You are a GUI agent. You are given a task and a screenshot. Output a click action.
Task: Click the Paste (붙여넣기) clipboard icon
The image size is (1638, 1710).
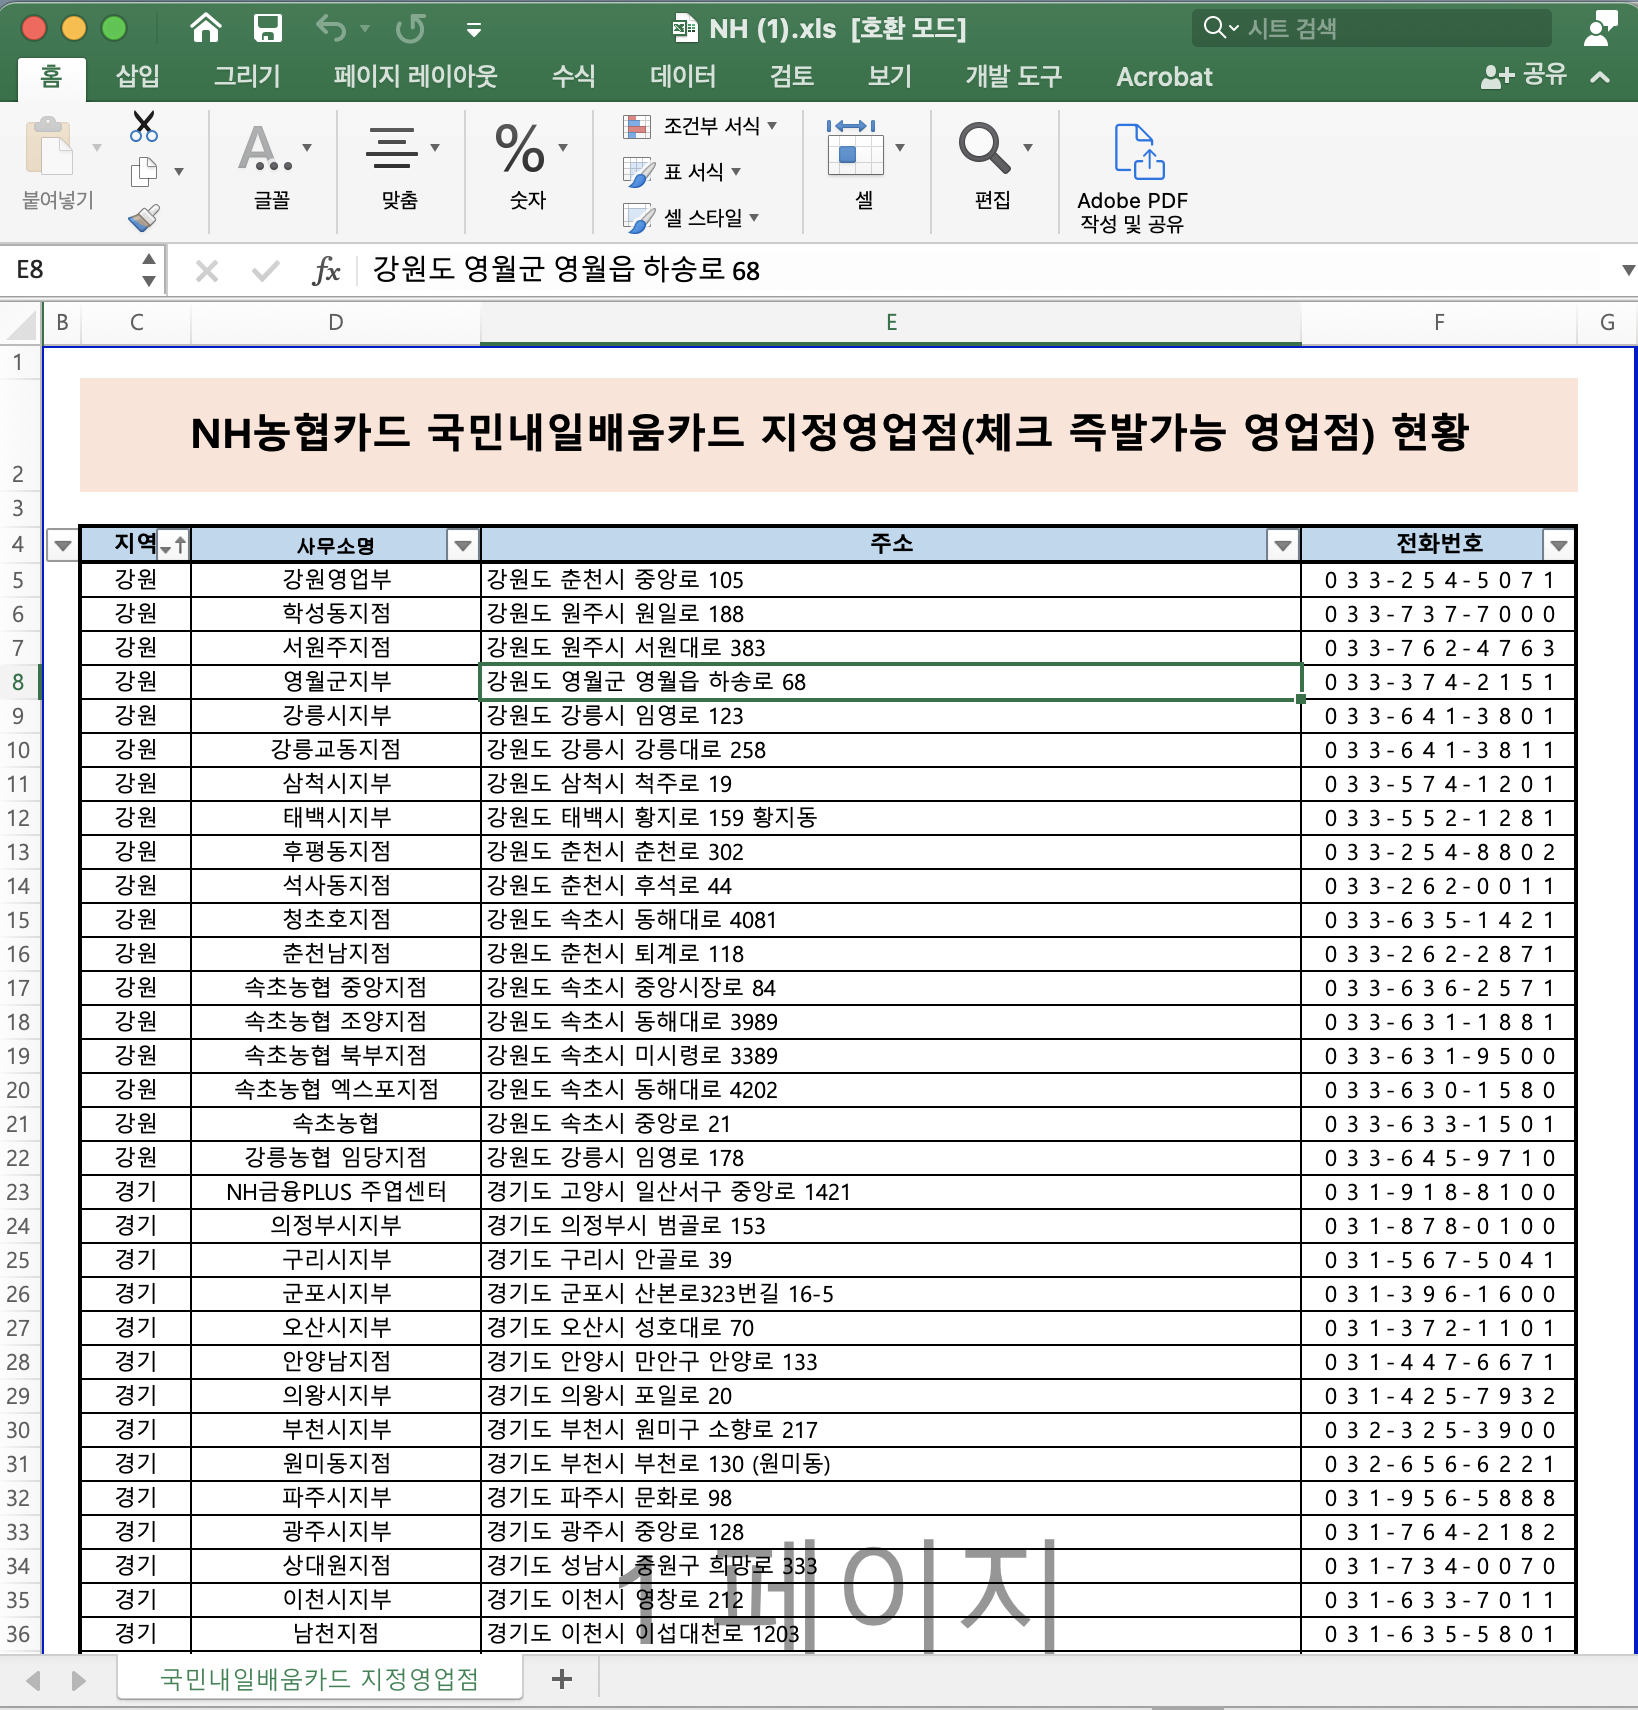(49, 148)
